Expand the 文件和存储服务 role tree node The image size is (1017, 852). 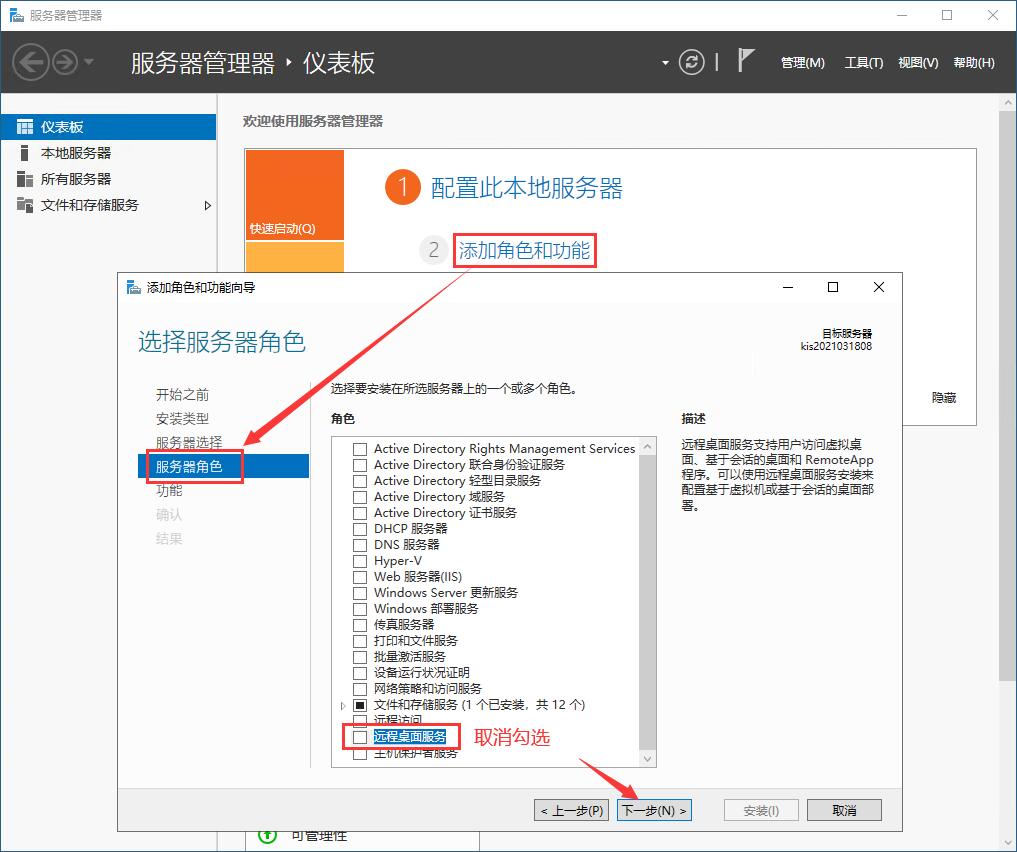(343, 705)
